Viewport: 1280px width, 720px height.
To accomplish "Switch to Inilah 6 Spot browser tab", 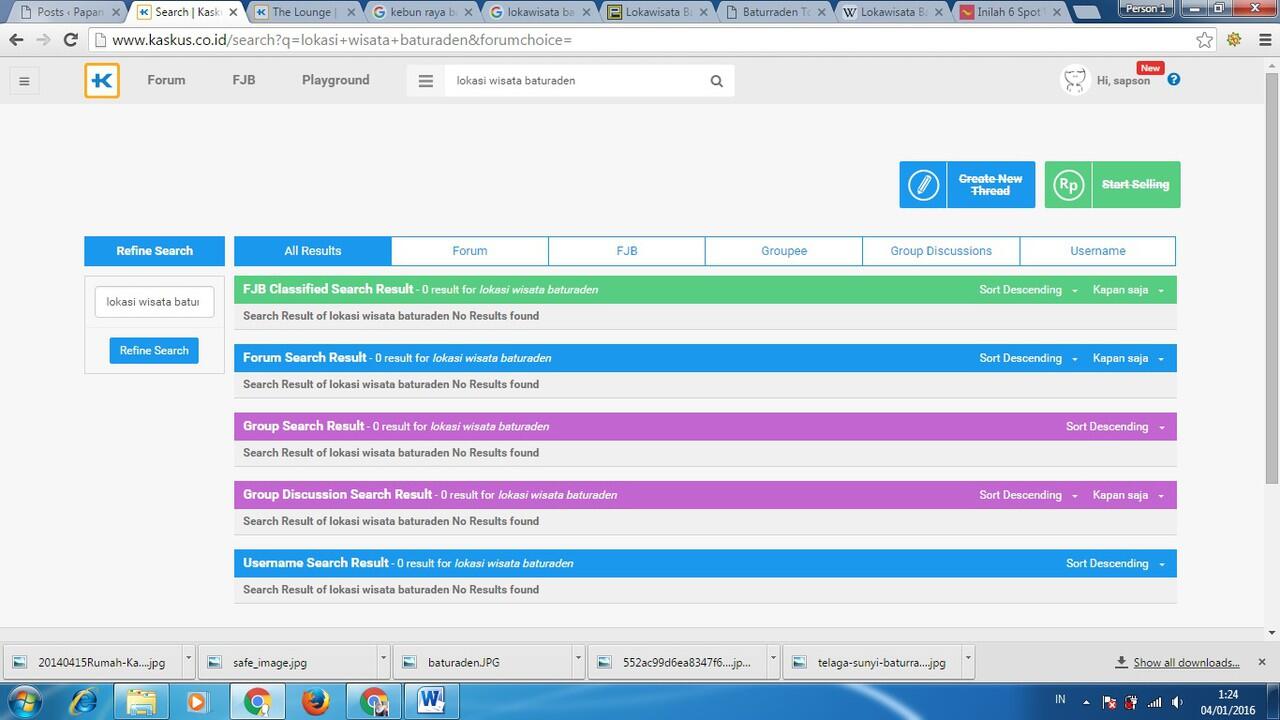I will point(1010,12).
